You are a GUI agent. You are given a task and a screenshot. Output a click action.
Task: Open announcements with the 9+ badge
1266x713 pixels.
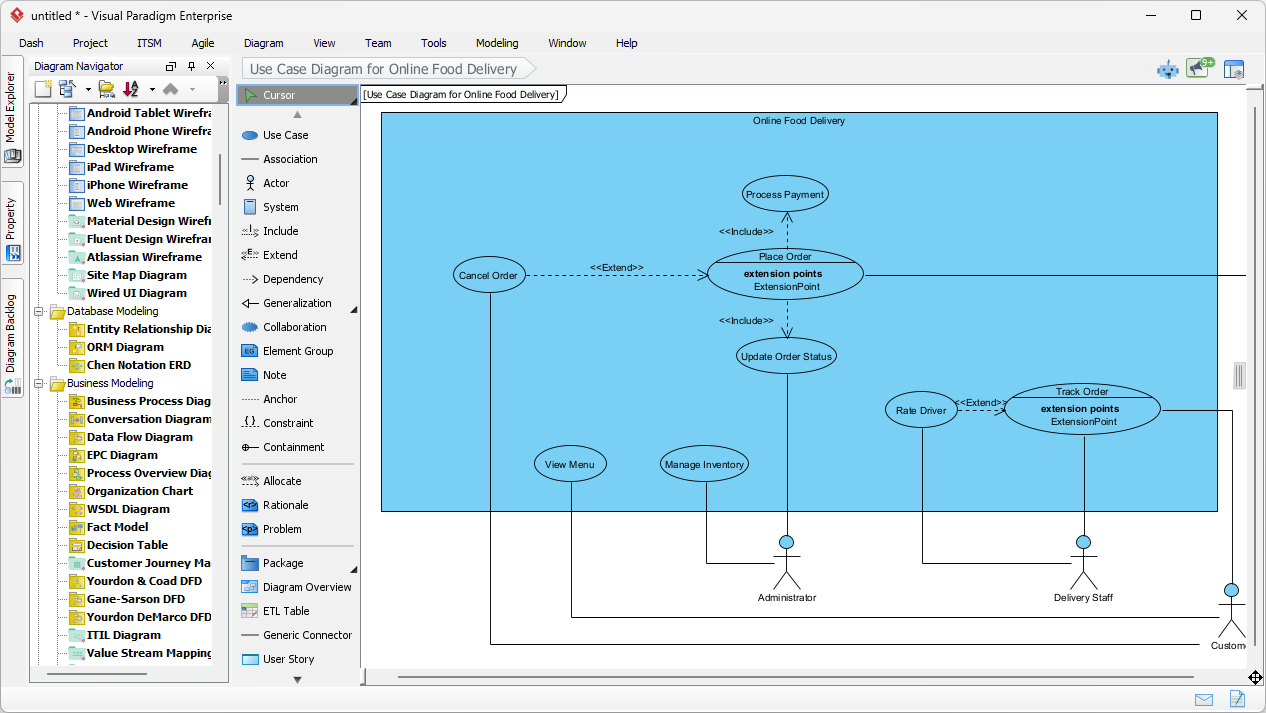point(1200,68)
